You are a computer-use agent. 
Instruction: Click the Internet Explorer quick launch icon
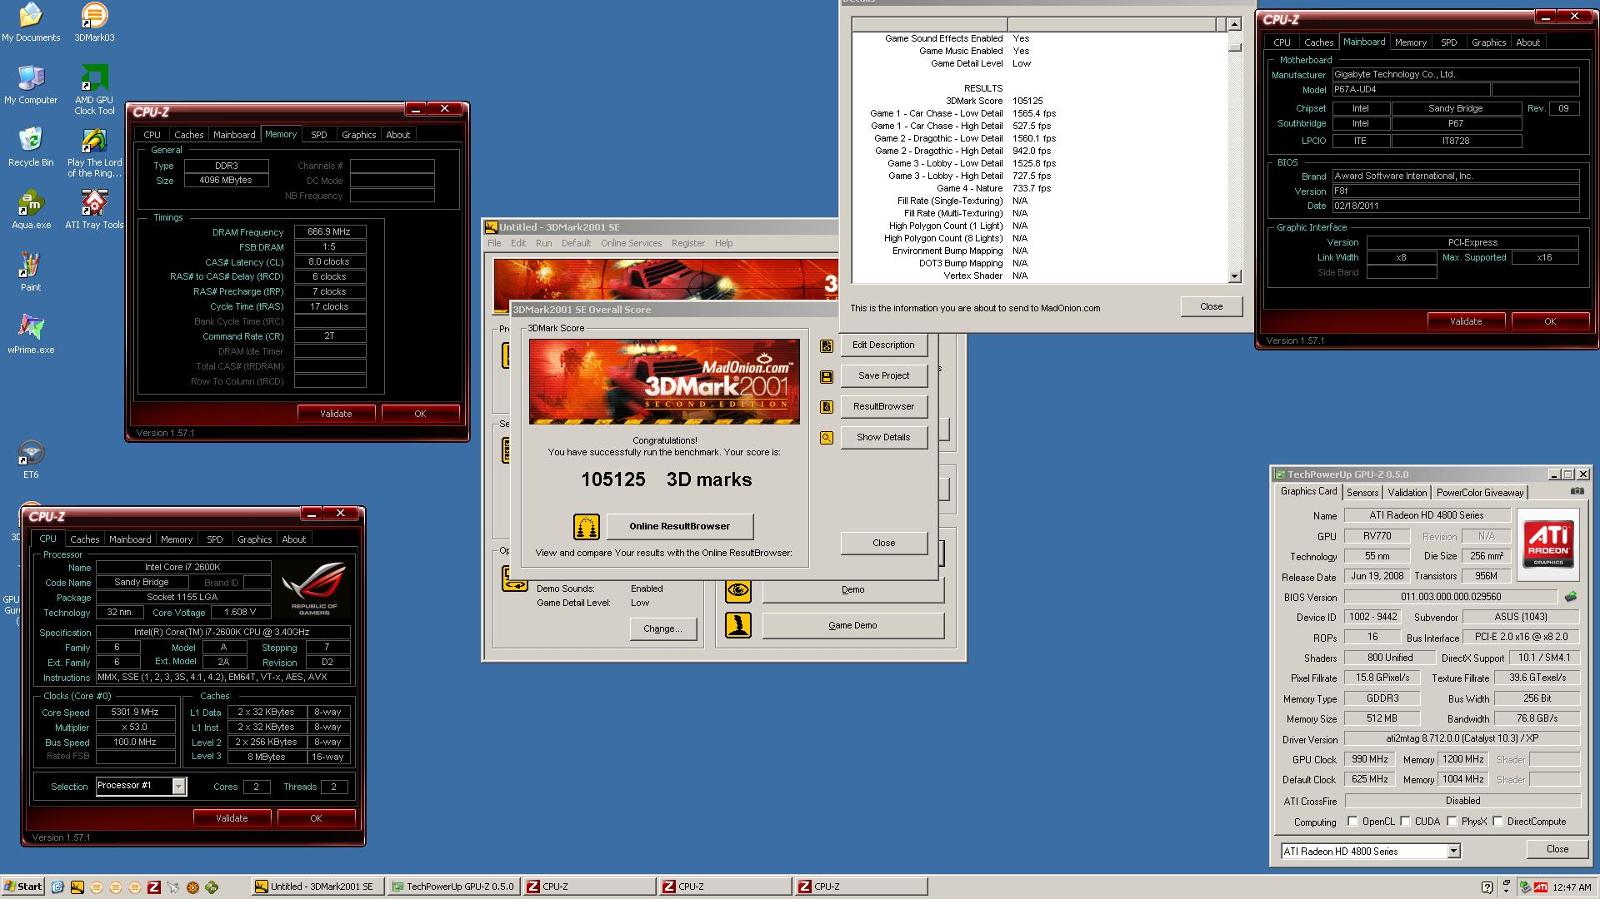58,887
